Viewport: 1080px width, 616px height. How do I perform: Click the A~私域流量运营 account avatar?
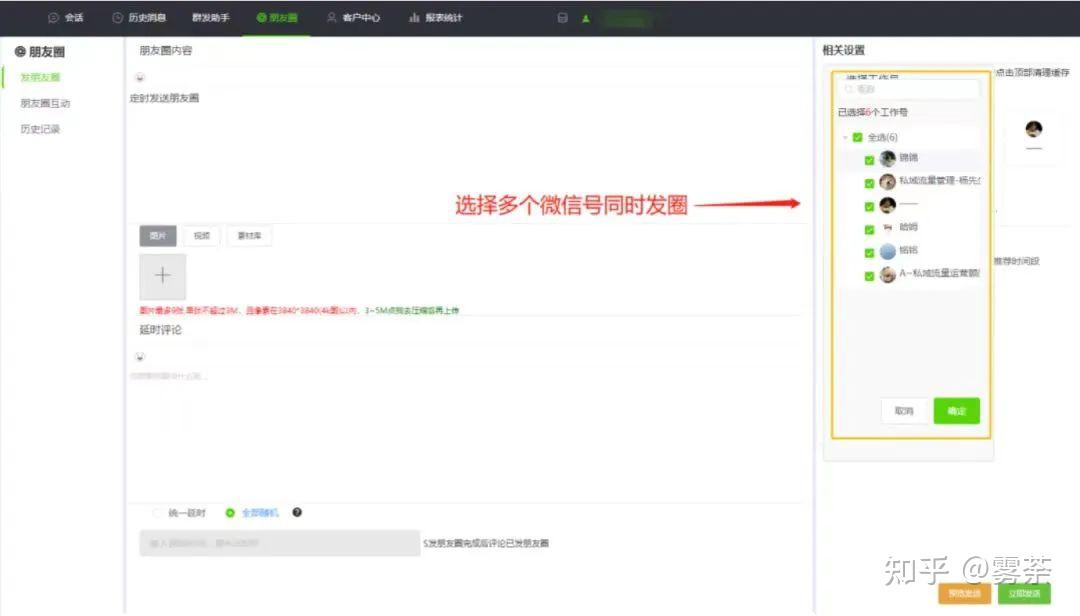coord(888,275)
